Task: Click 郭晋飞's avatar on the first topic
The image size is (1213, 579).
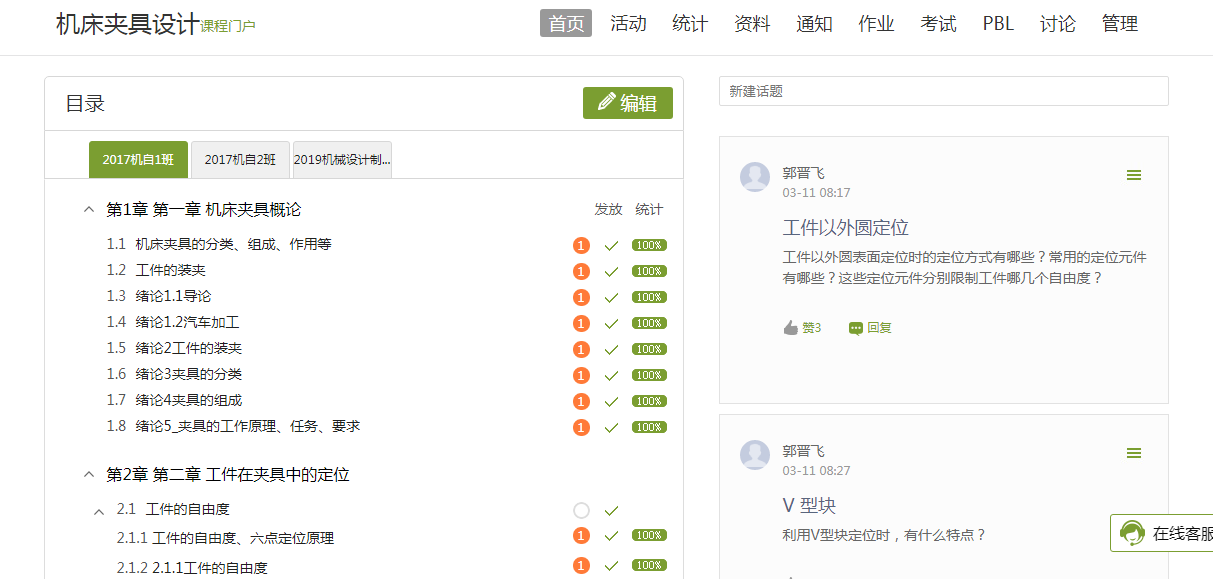Action: (x=754, y=176)
